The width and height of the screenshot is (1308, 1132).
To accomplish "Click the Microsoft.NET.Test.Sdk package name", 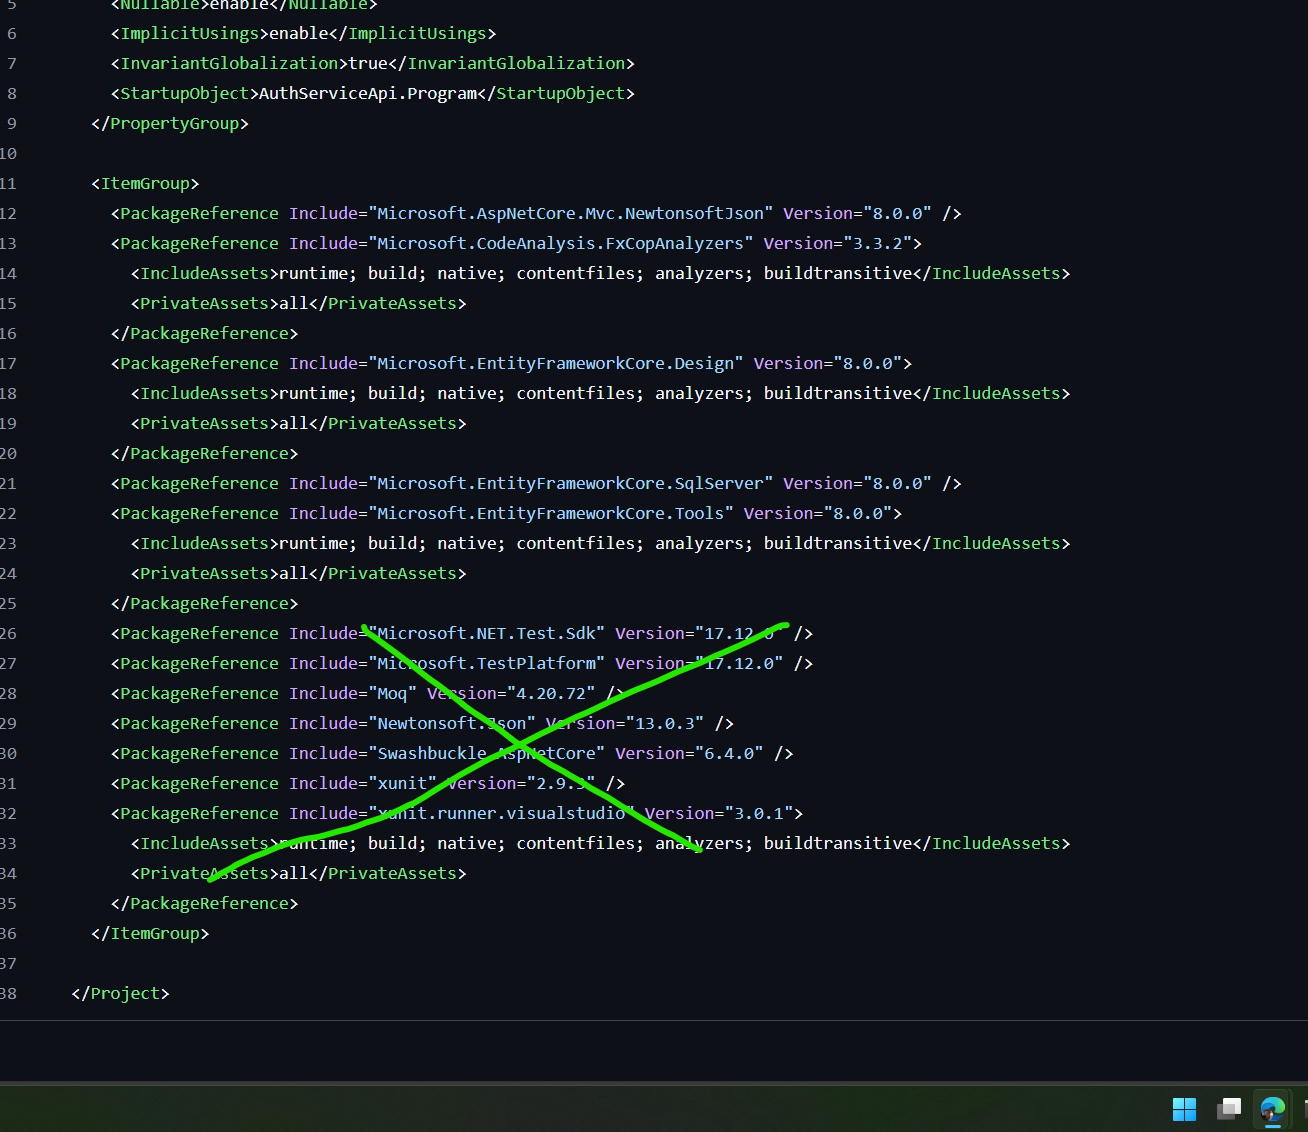I will (x=487, y=633).
